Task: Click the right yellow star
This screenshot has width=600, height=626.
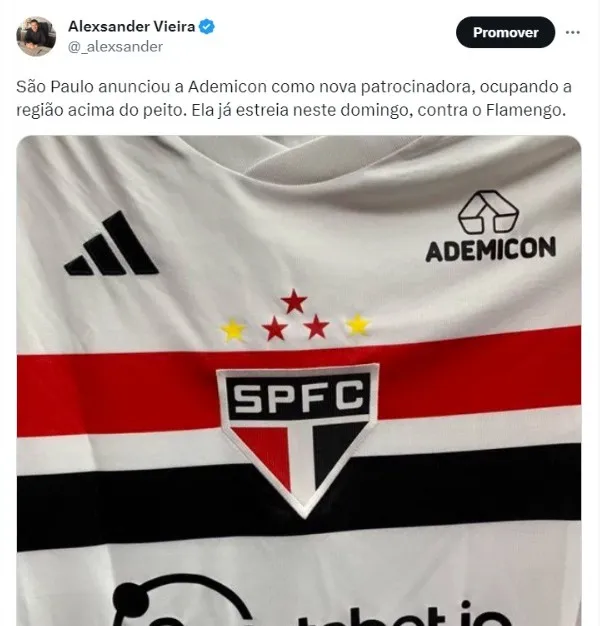Action: pyautogui.click(x=358, y=325)
